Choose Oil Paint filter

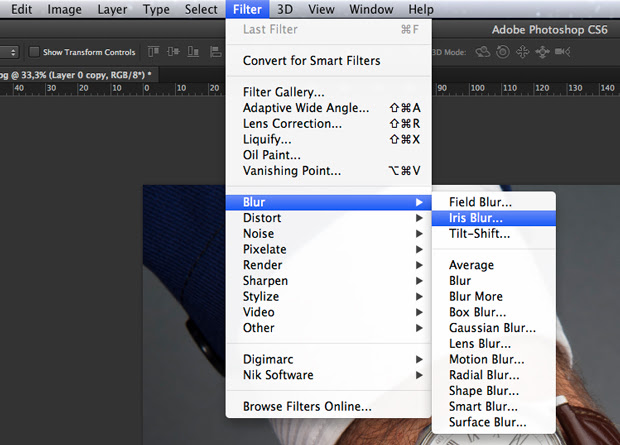(329, 155)
